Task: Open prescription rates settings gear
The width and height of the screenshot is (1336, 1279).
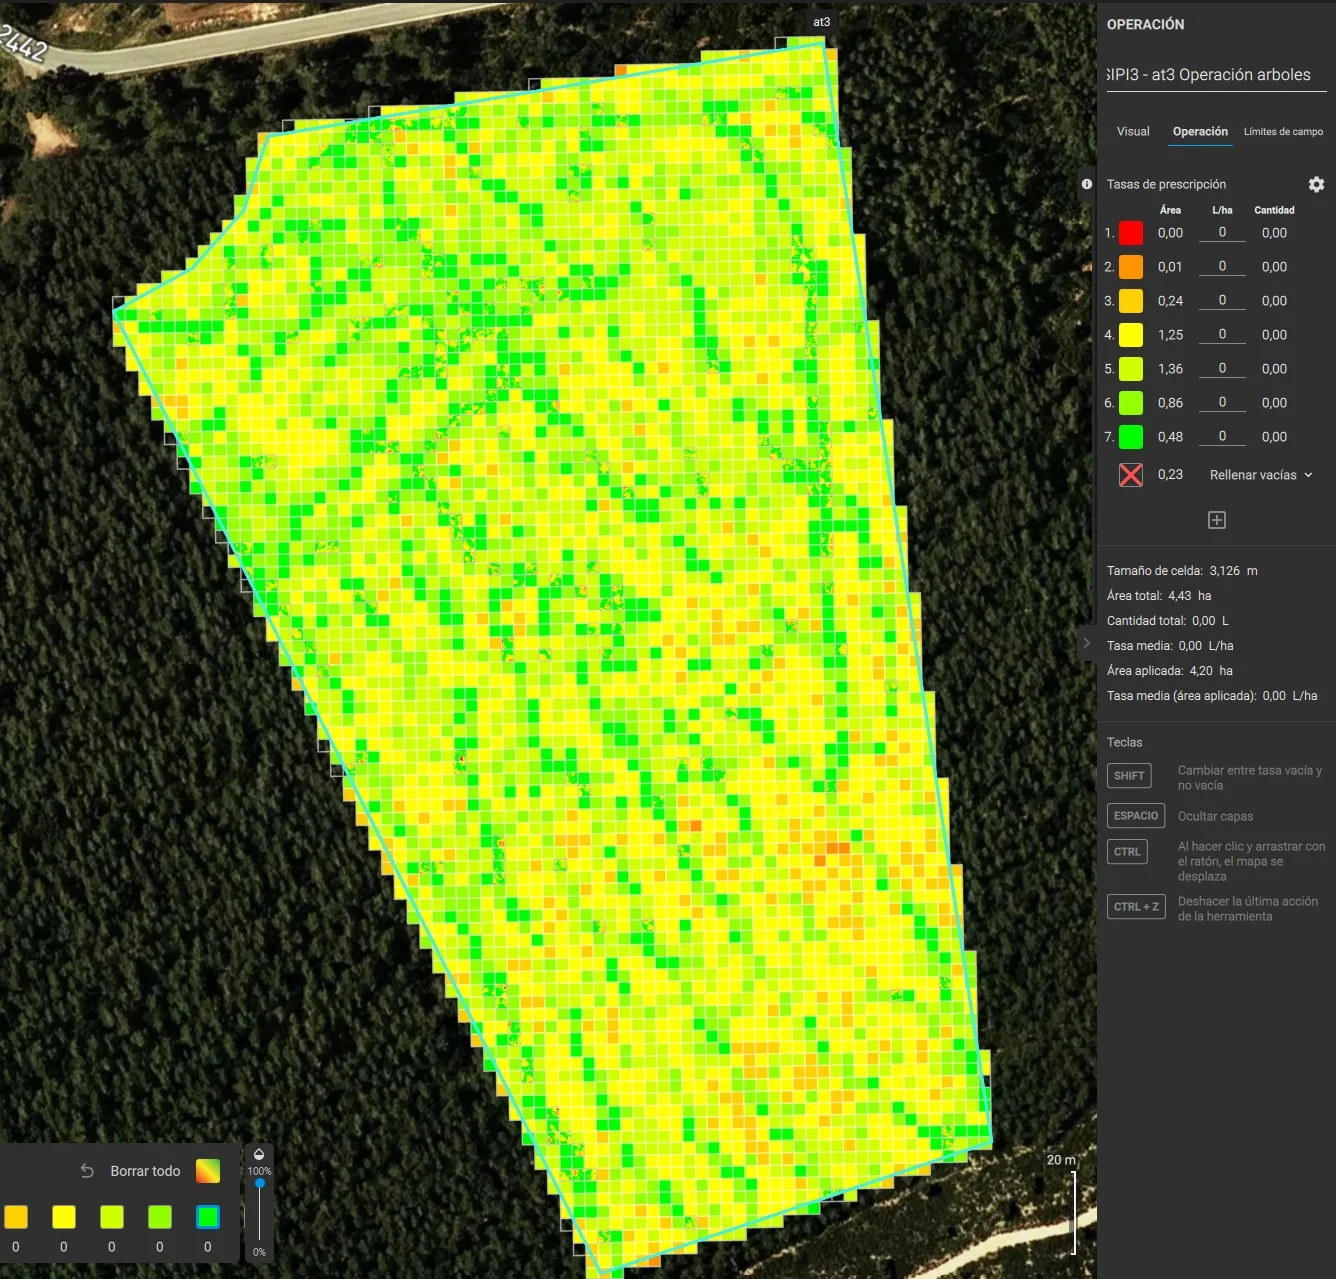Action: (x=1316, y=184)
